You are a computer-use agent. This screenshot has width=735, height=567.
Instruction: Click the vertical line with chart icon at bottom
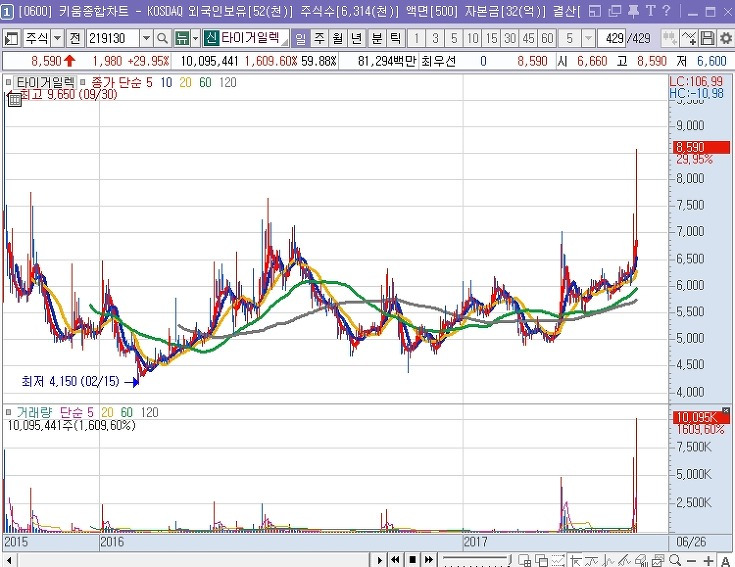coord(608,560)
